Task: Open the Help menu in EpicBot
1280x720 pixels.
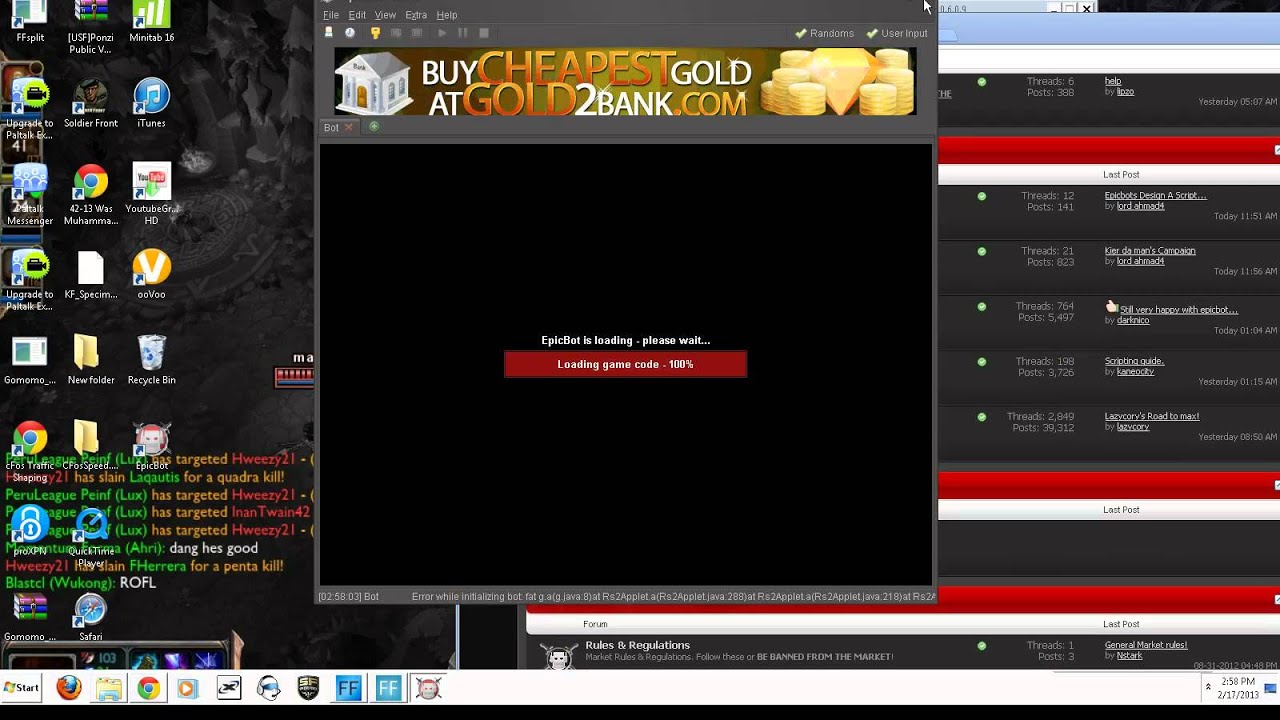Action: tap(447, 15)
